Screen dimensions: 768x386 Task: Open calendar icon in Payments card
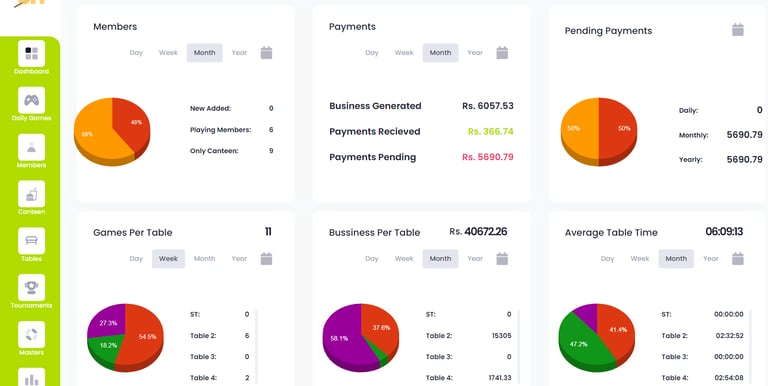[502, 53]
